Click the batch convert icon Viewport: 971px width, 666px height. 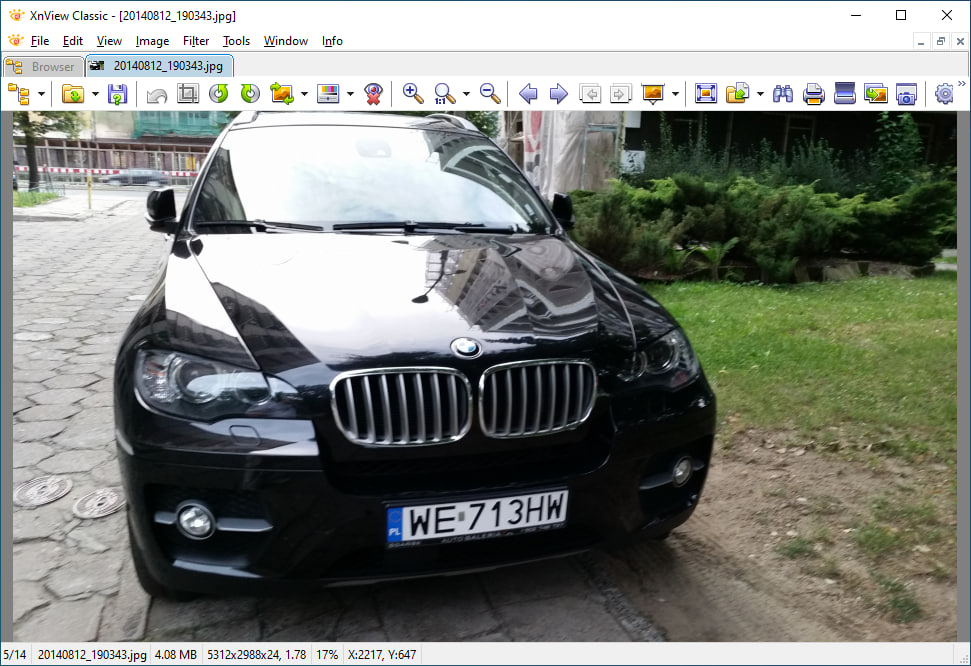coord(876,94)
